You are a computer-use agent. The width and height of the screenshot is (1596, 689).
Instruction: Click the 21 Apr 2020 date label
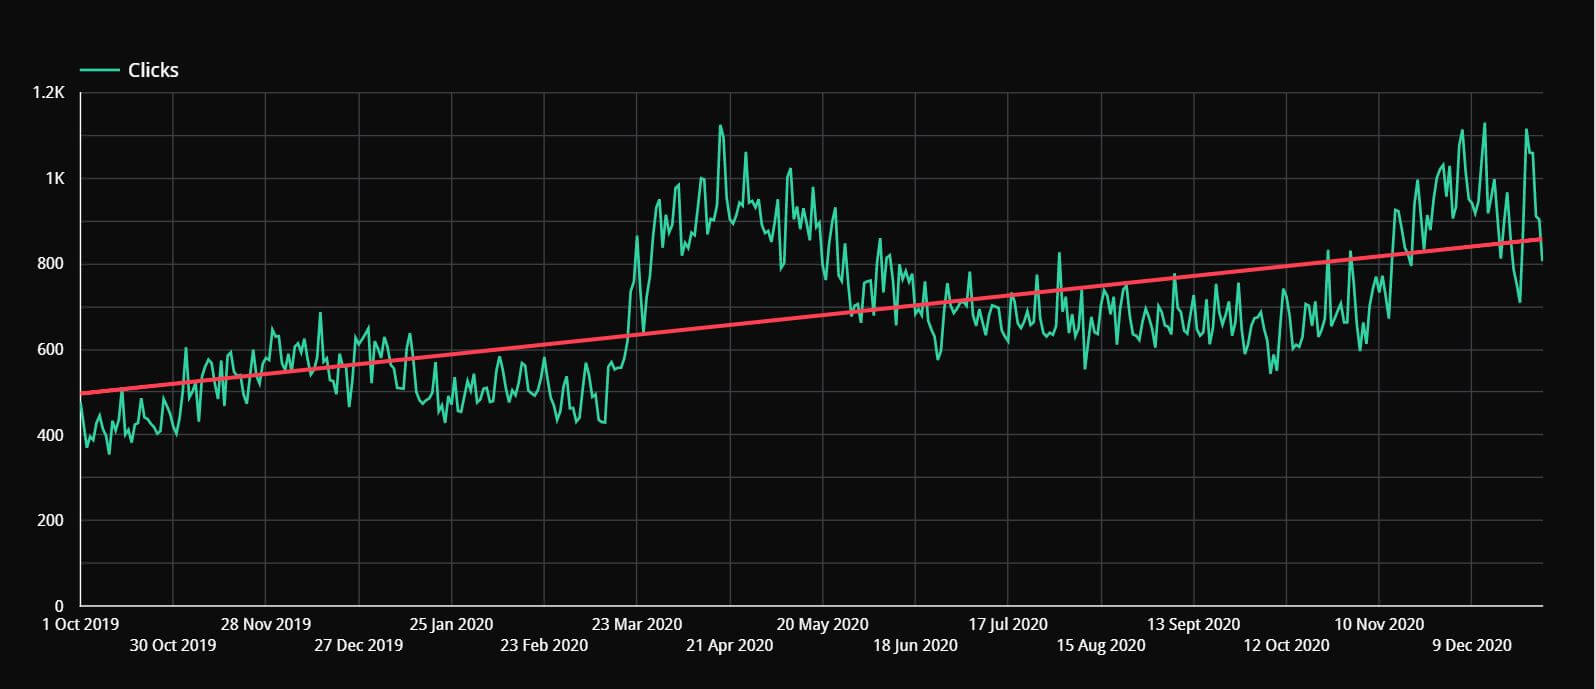click(729, 645)
